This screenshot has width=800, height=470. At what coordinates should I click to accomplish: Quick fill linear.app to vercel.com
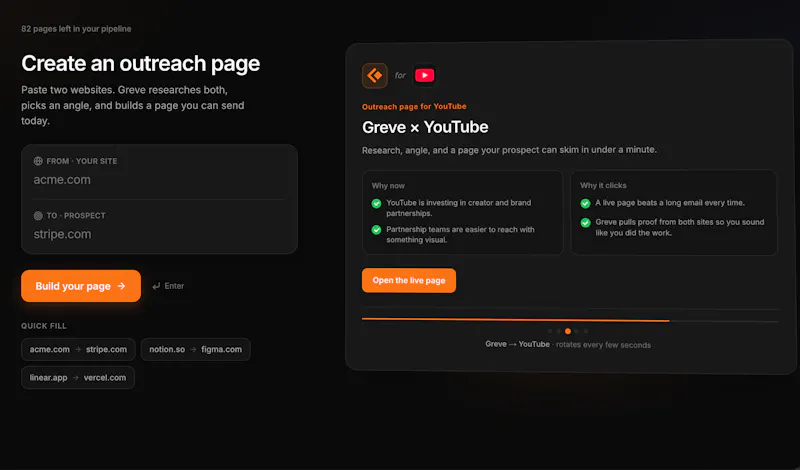(78, 378)
